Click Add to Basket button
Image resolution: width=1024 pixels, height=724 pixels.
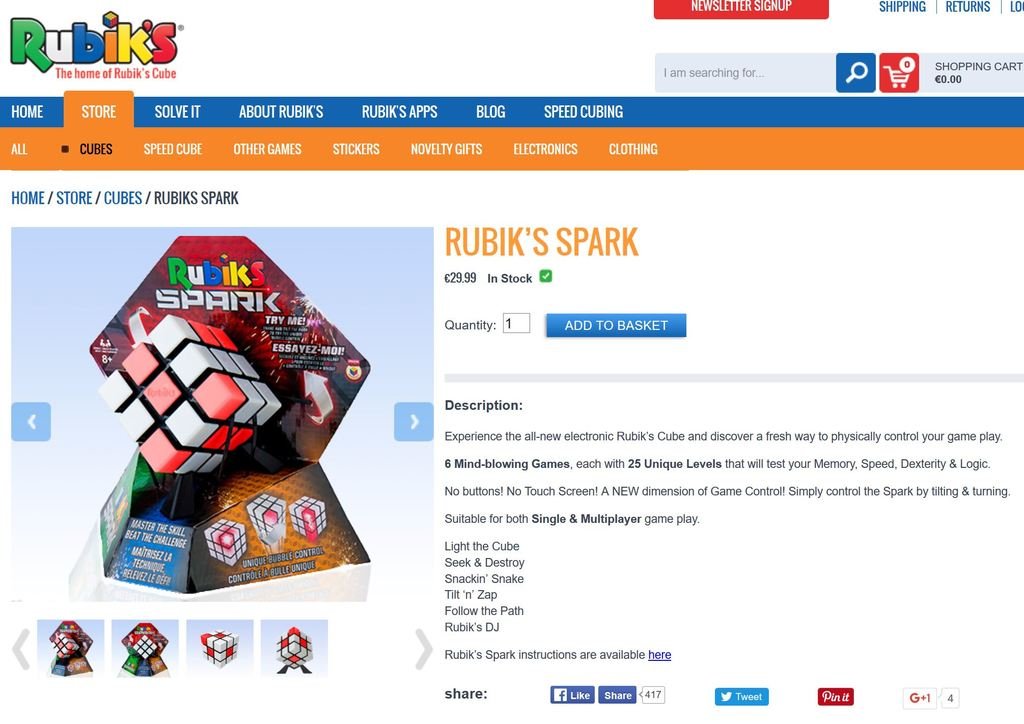tap(616, 325)
